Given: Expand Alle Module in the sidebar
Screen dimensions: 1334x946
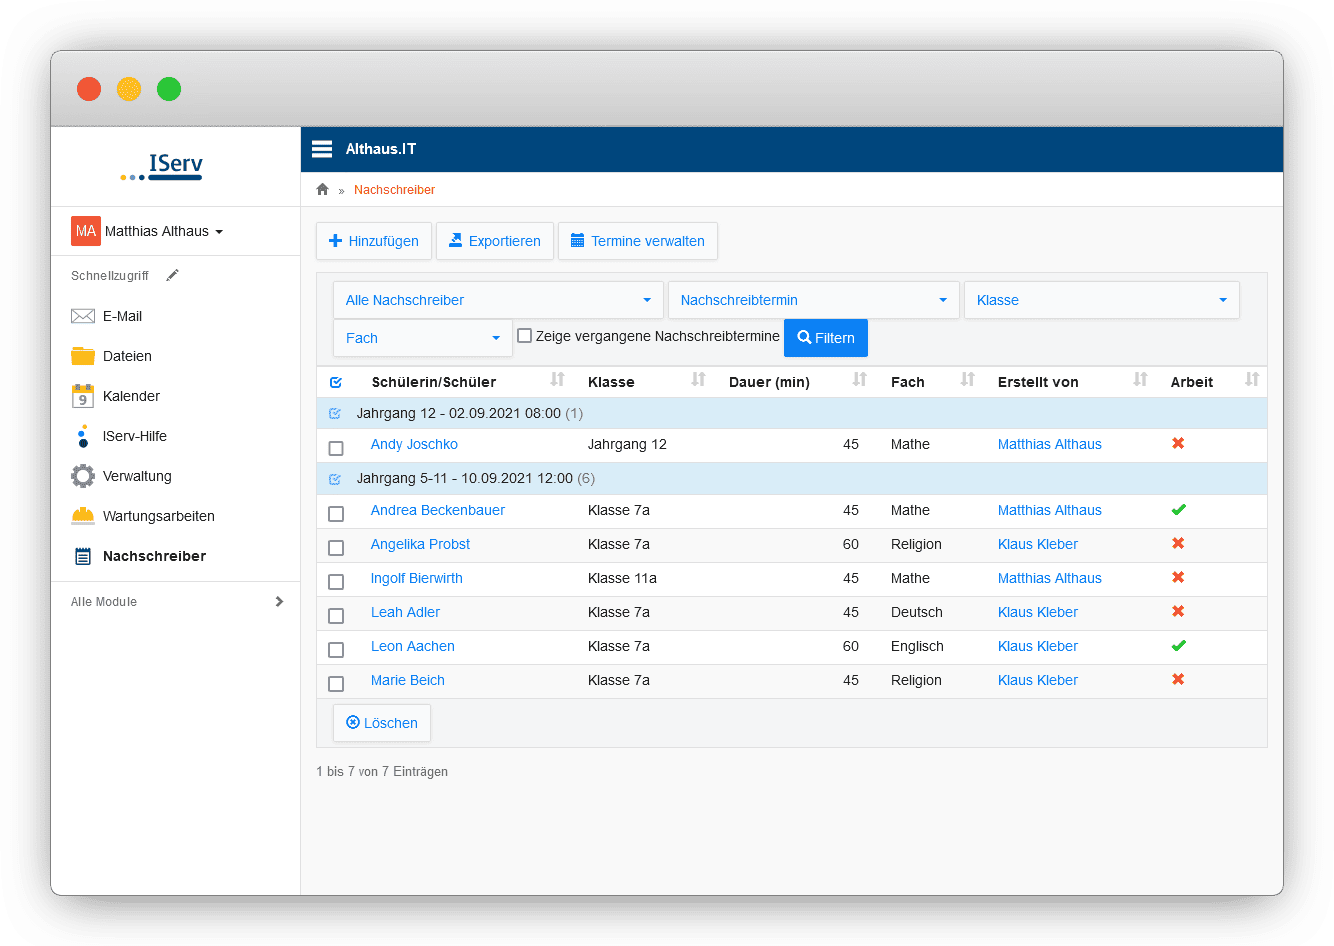Looking at the screenshot, I should coord(176,601).
